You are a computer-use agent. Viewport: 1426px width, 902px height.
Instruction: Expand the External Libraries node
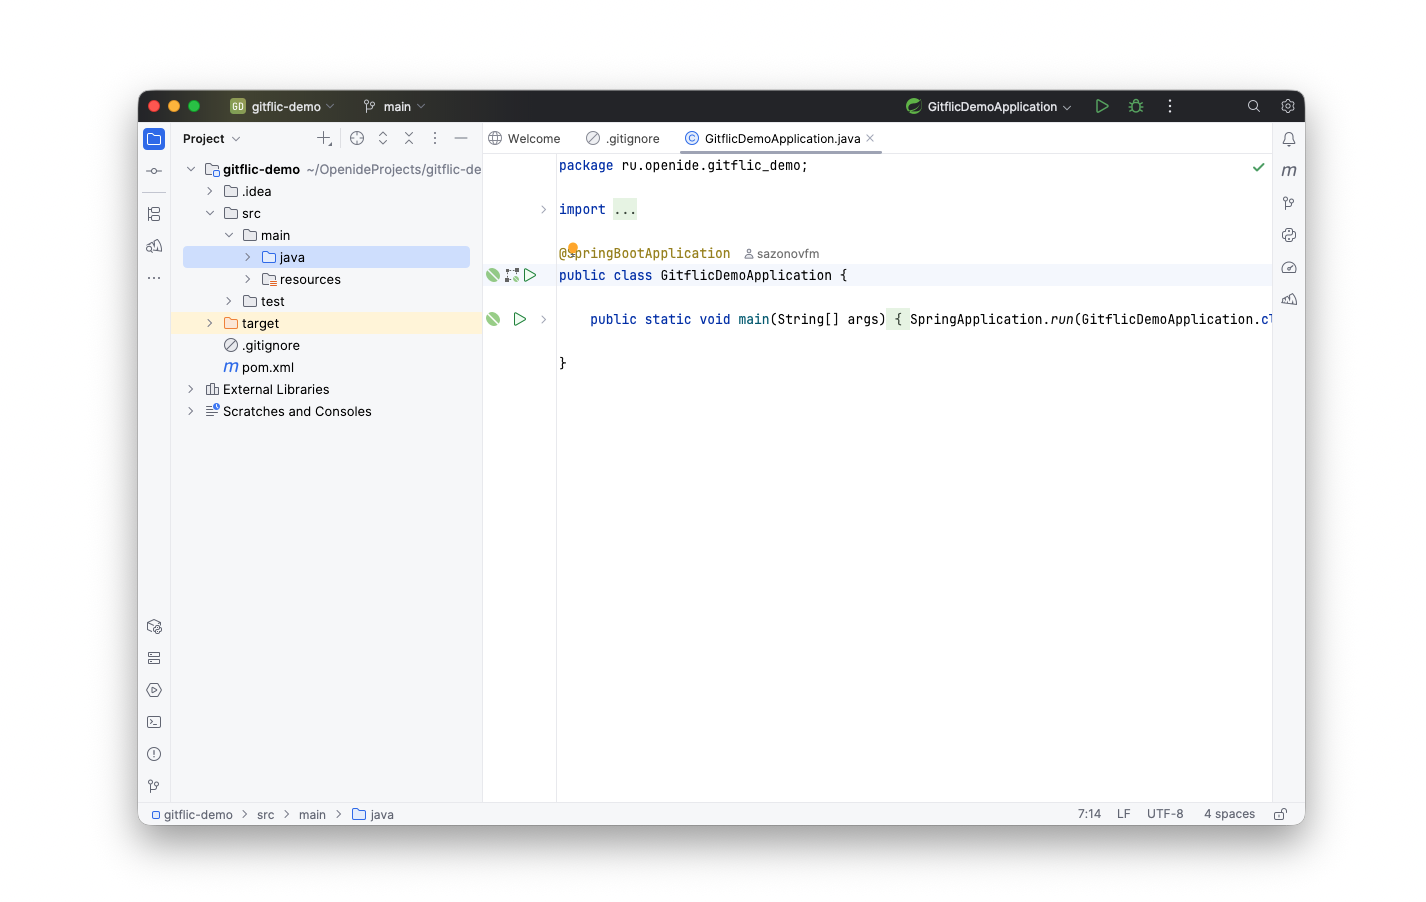click(x=190, y=389)
